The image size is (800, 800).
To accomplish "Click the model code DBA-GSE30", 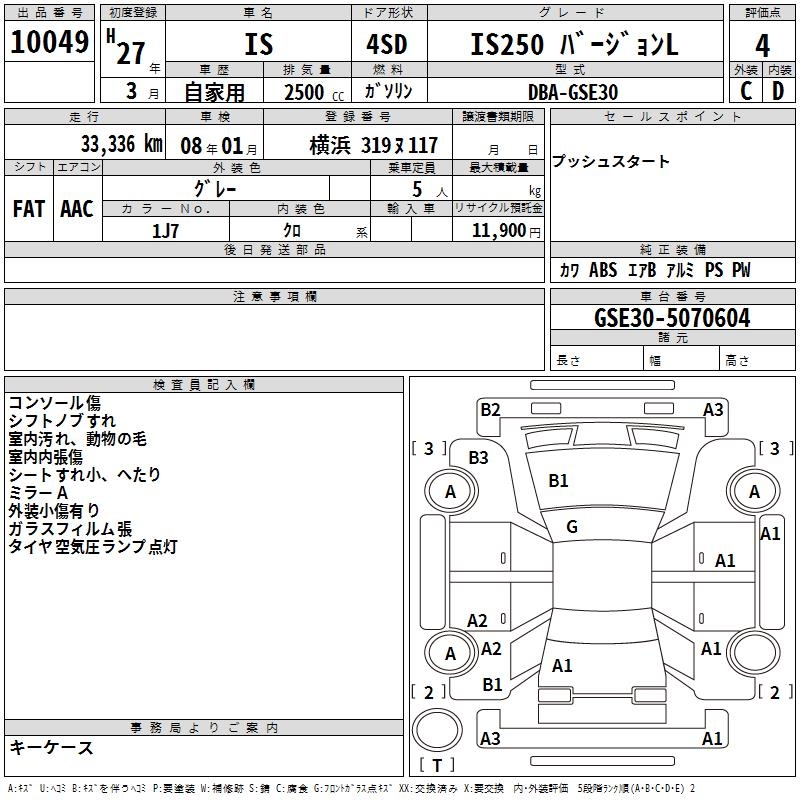I will 573,92.
